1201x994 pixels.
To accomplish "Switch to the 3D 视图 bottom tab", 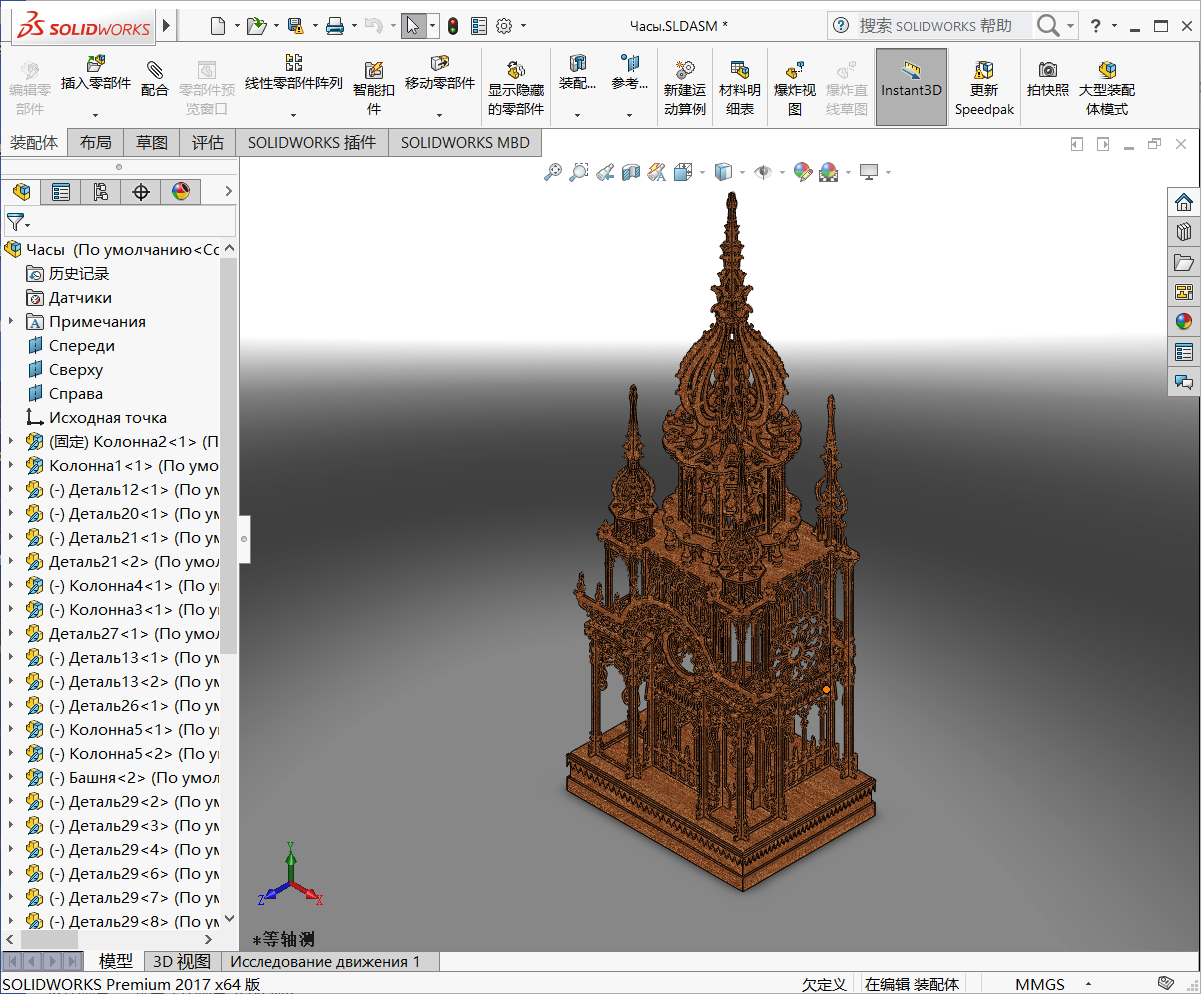I will click(x=182, y=962).
